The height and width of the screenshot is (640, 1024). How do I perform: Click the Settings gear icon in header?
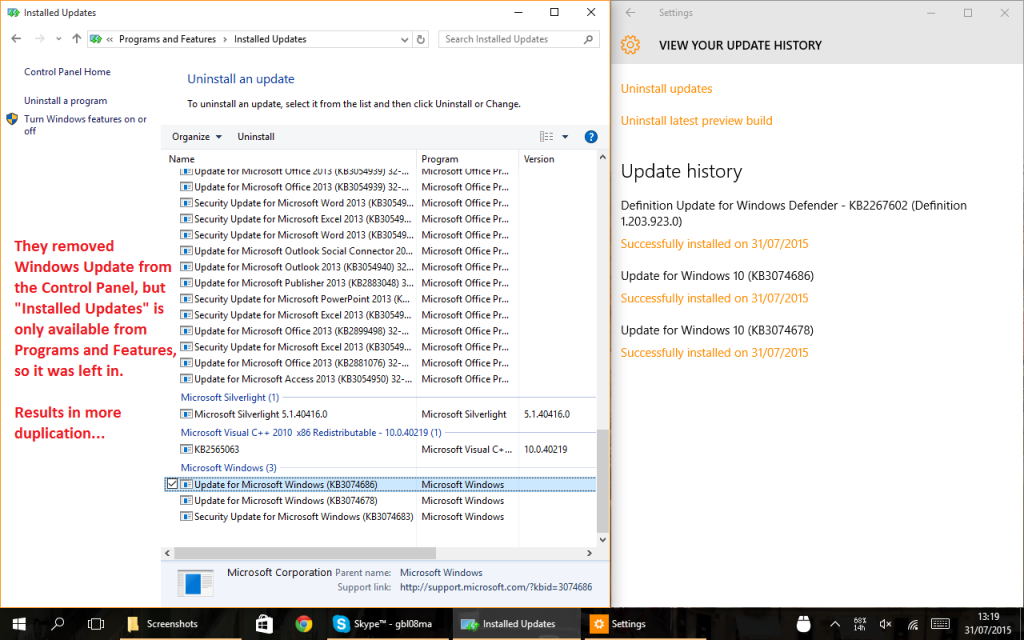630,45
